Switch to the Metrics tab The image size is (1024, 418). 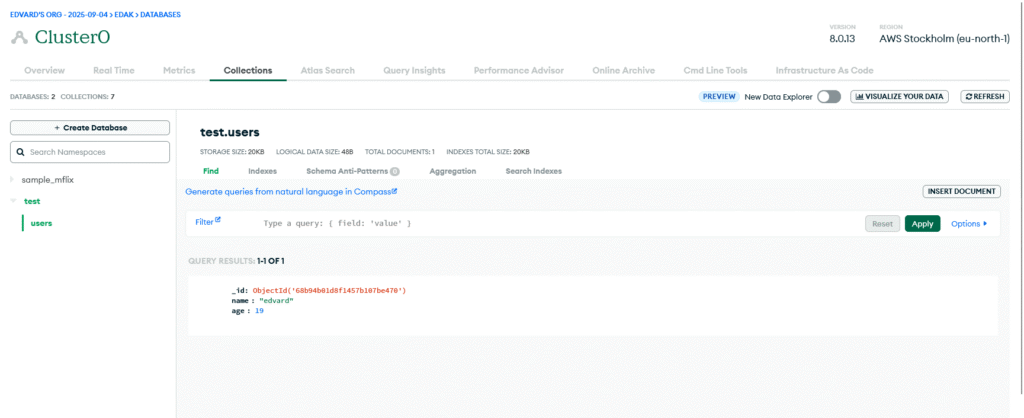pos(178,71)
